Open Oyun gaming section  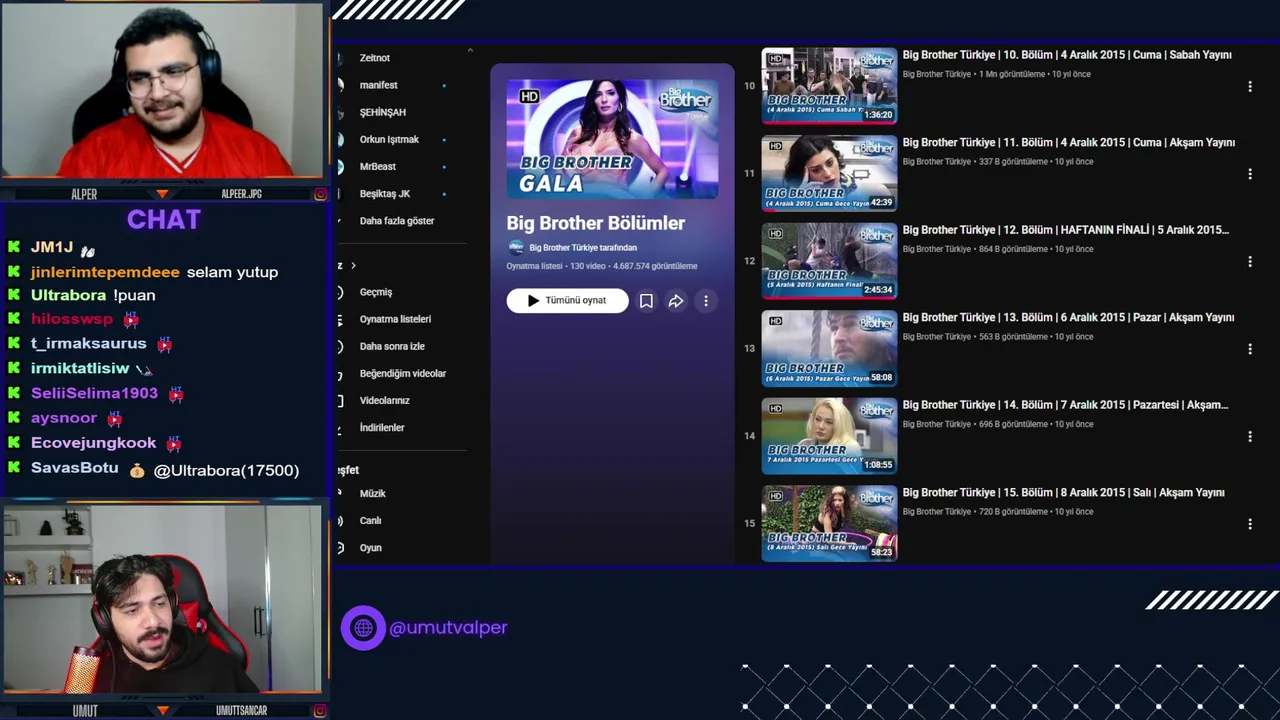click(371, 548)
